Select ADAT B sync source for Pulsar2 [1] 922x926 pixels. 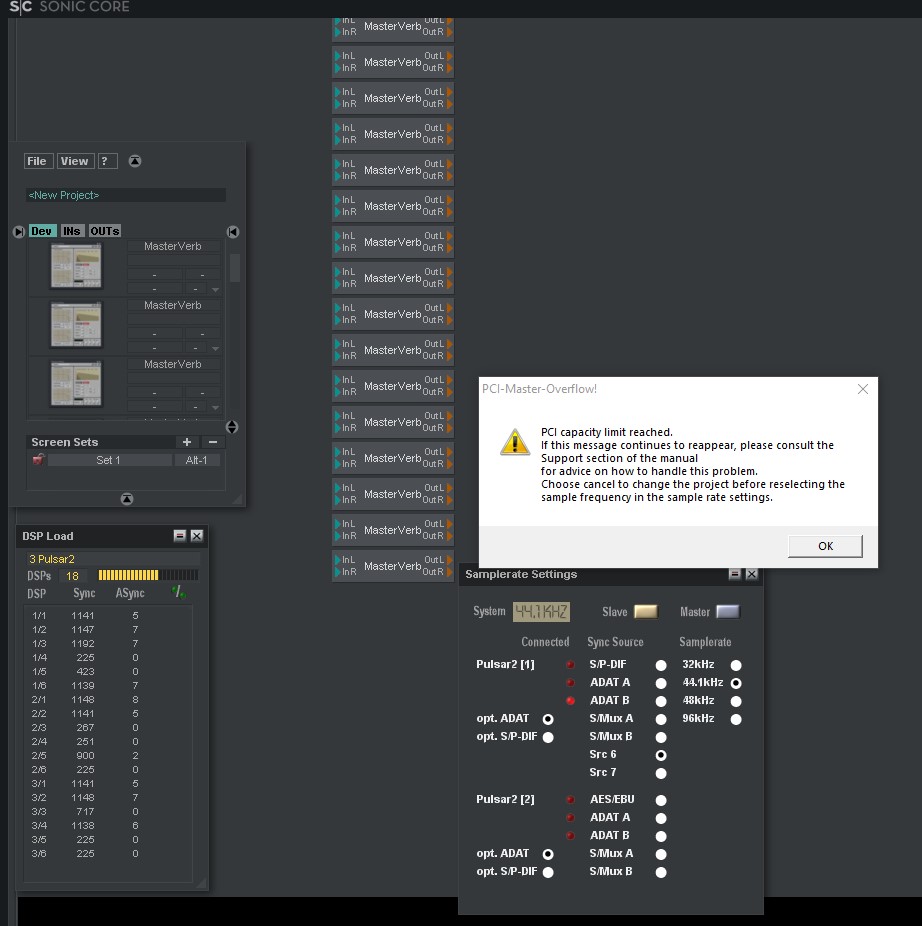661,702
